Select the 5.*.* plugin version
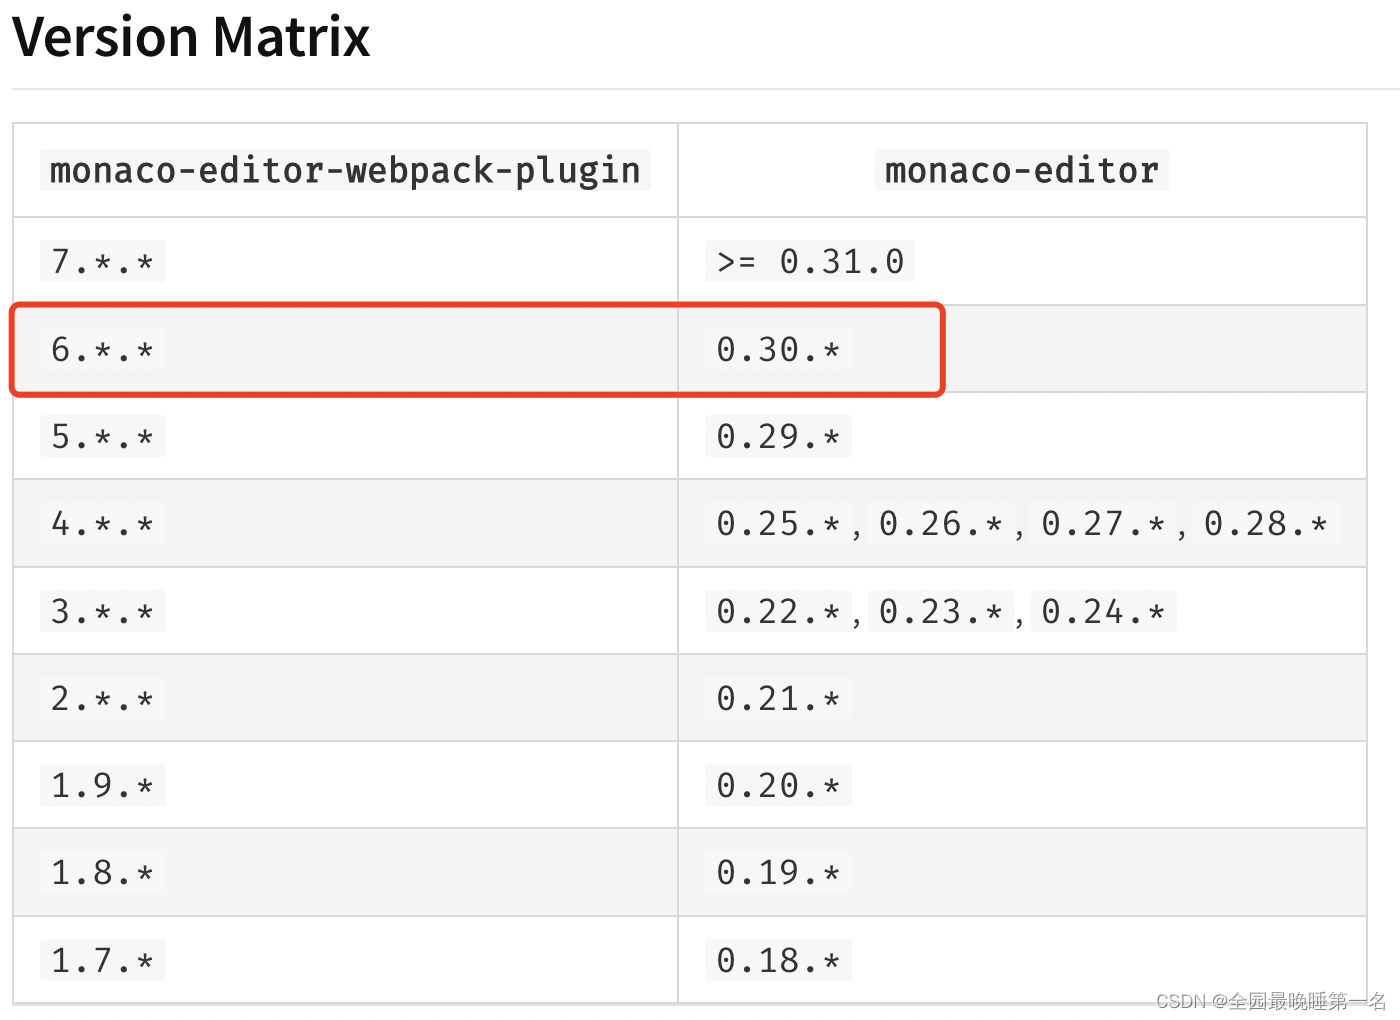This screenshot has height=1020, width=1400. [103, 436]
